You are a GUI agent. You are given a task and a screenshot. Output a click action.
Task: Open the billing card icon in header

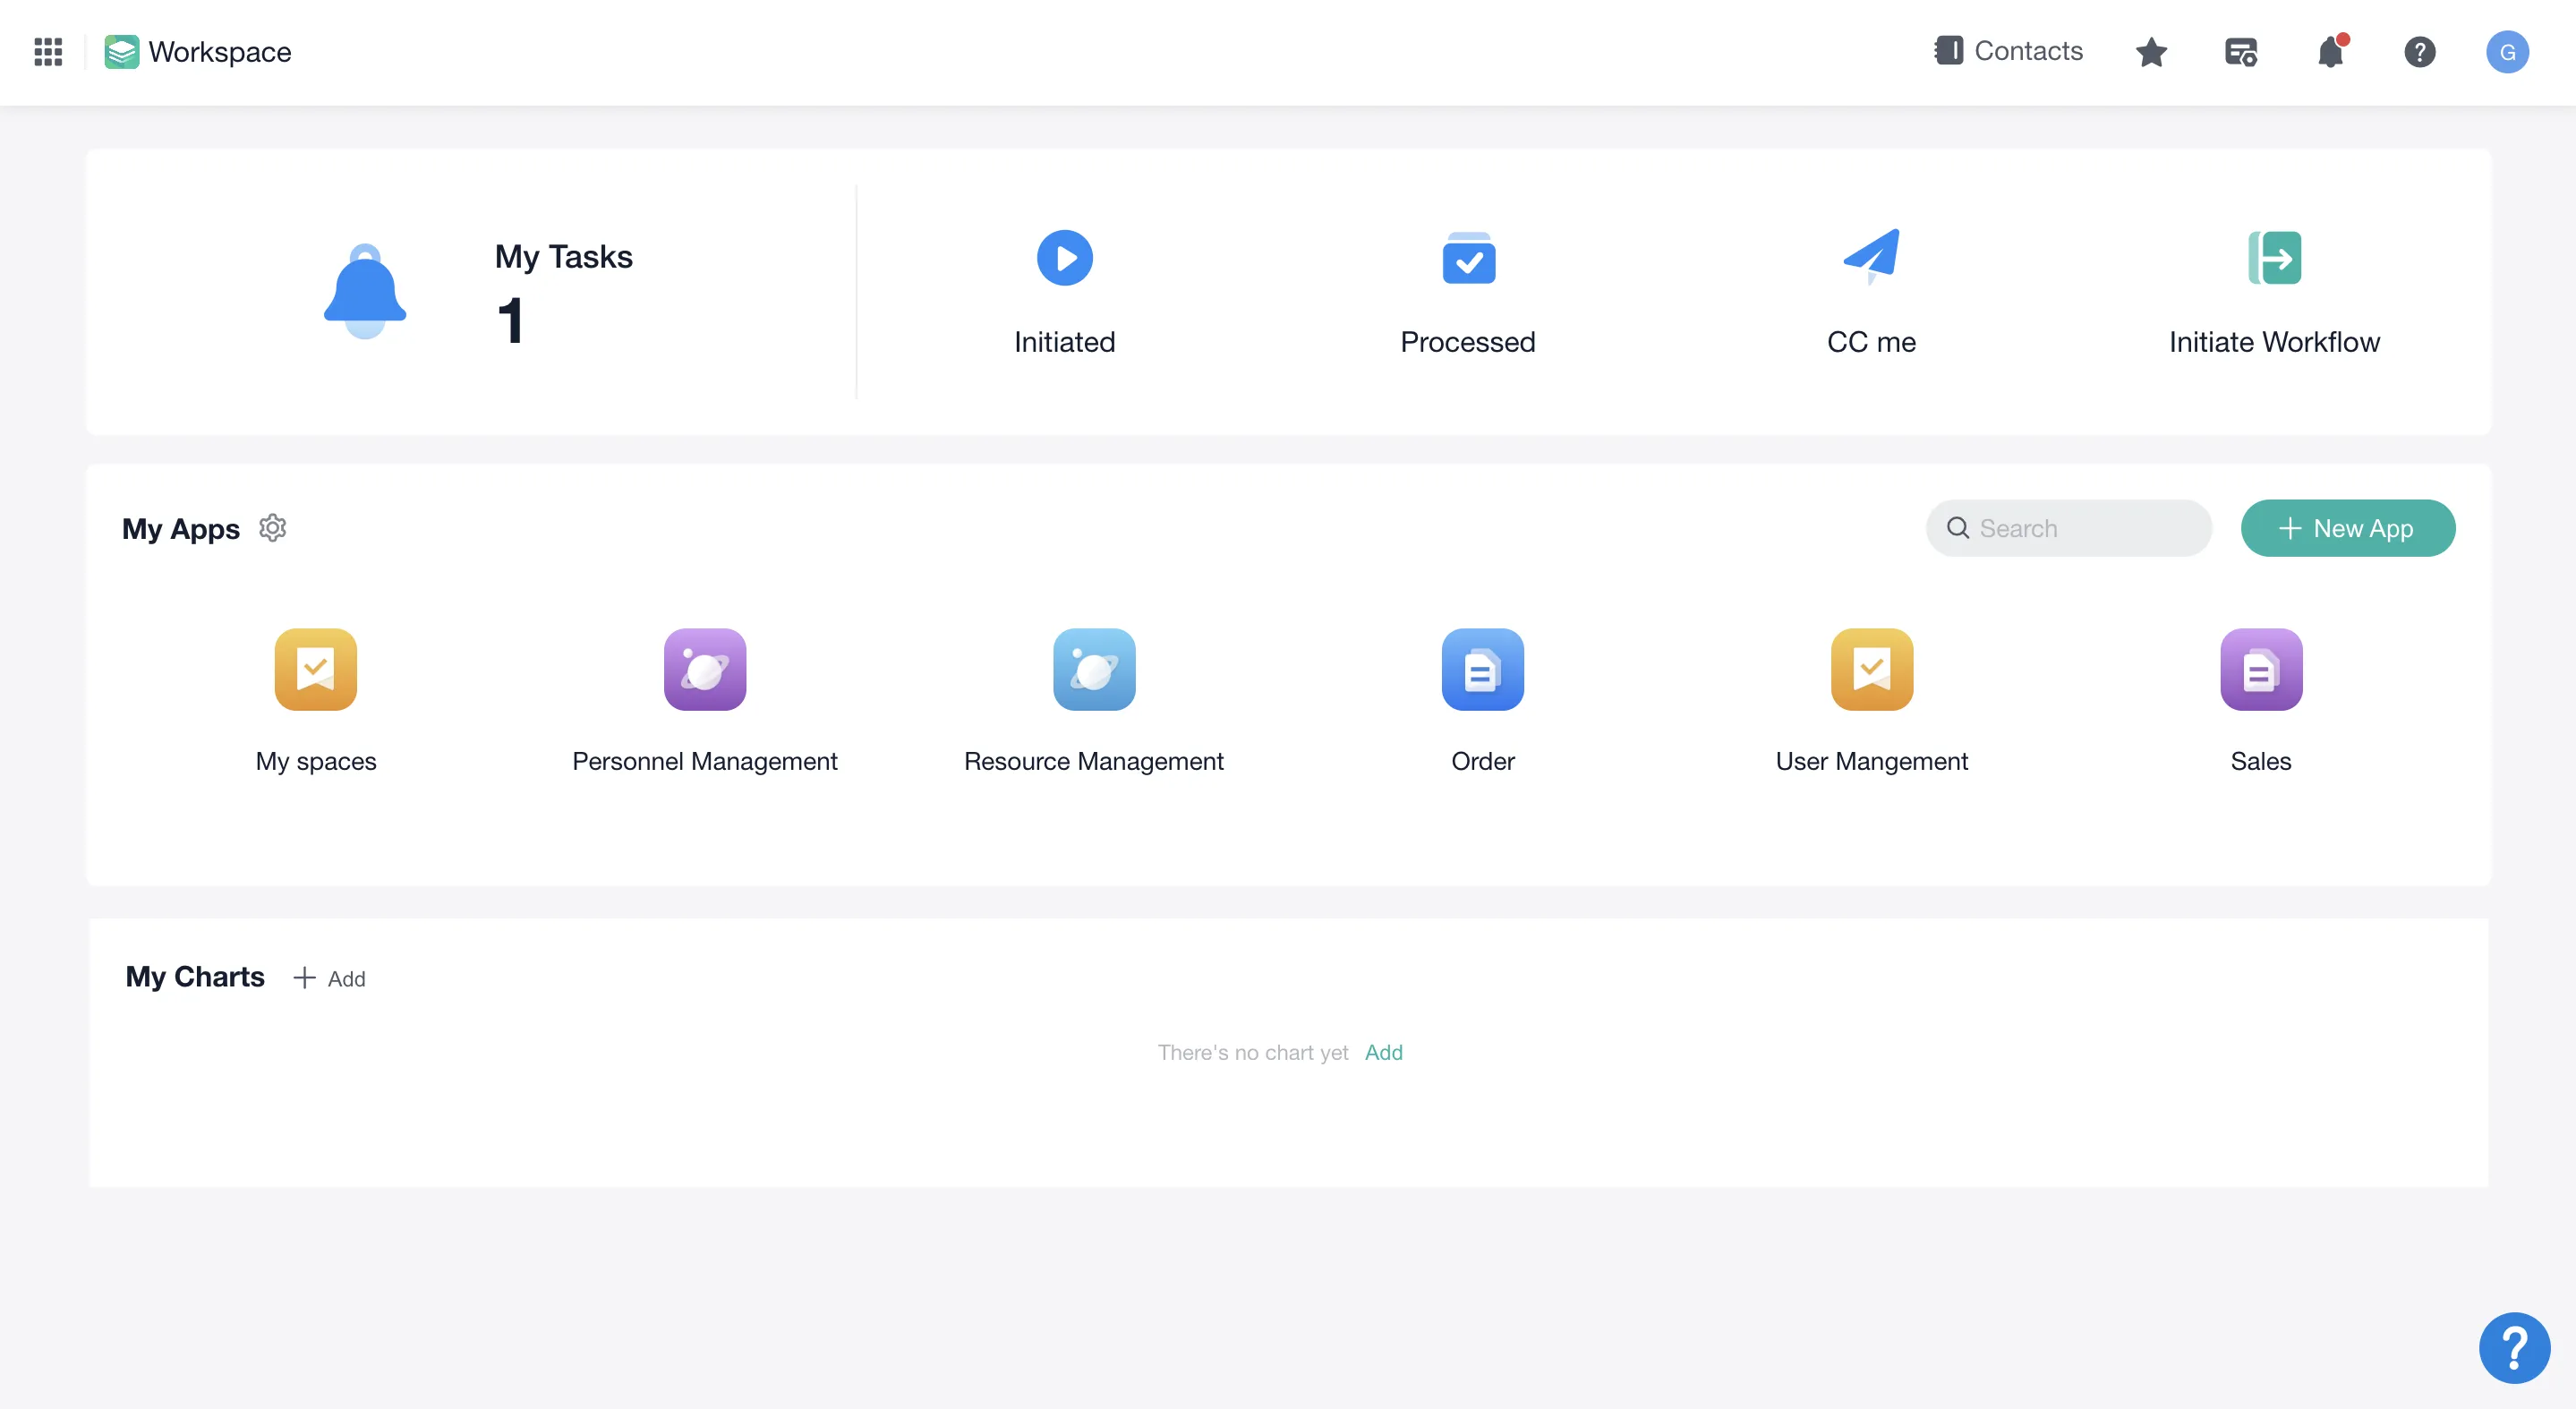pos(2241,51)
